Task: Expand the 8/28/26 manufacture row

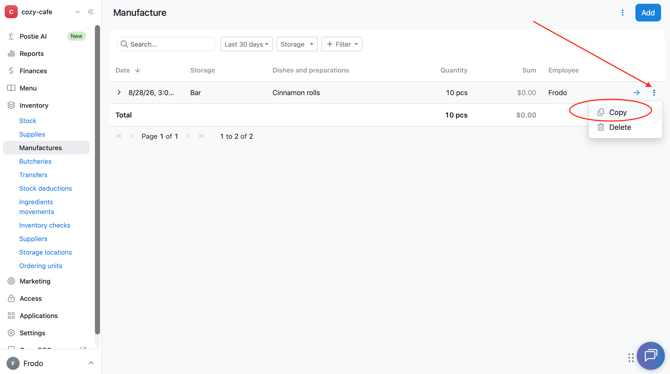Action: point(119,92)
